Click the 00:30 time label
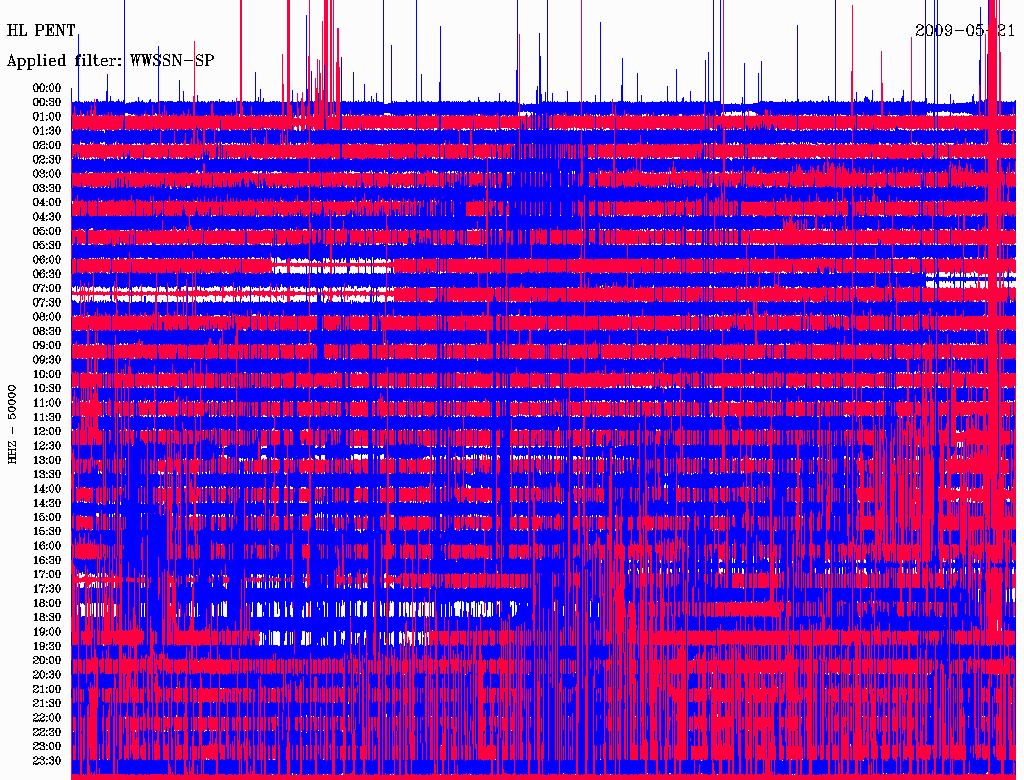 pyautogui.click(x=47, y=103)
